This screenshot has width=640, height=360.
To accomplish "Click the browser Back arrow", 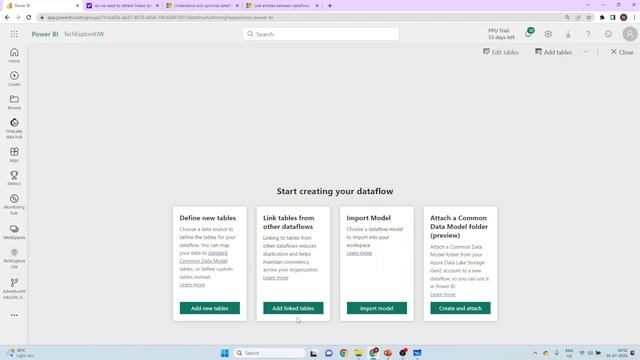I will coord(7,18).
